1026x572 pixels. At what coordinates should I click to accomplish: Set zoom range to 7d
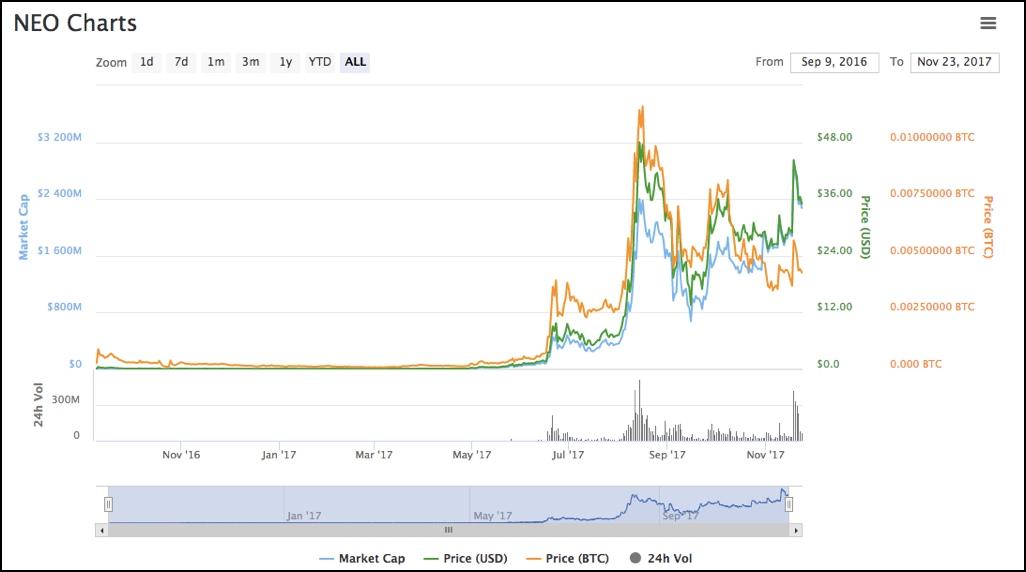(181, 62)
